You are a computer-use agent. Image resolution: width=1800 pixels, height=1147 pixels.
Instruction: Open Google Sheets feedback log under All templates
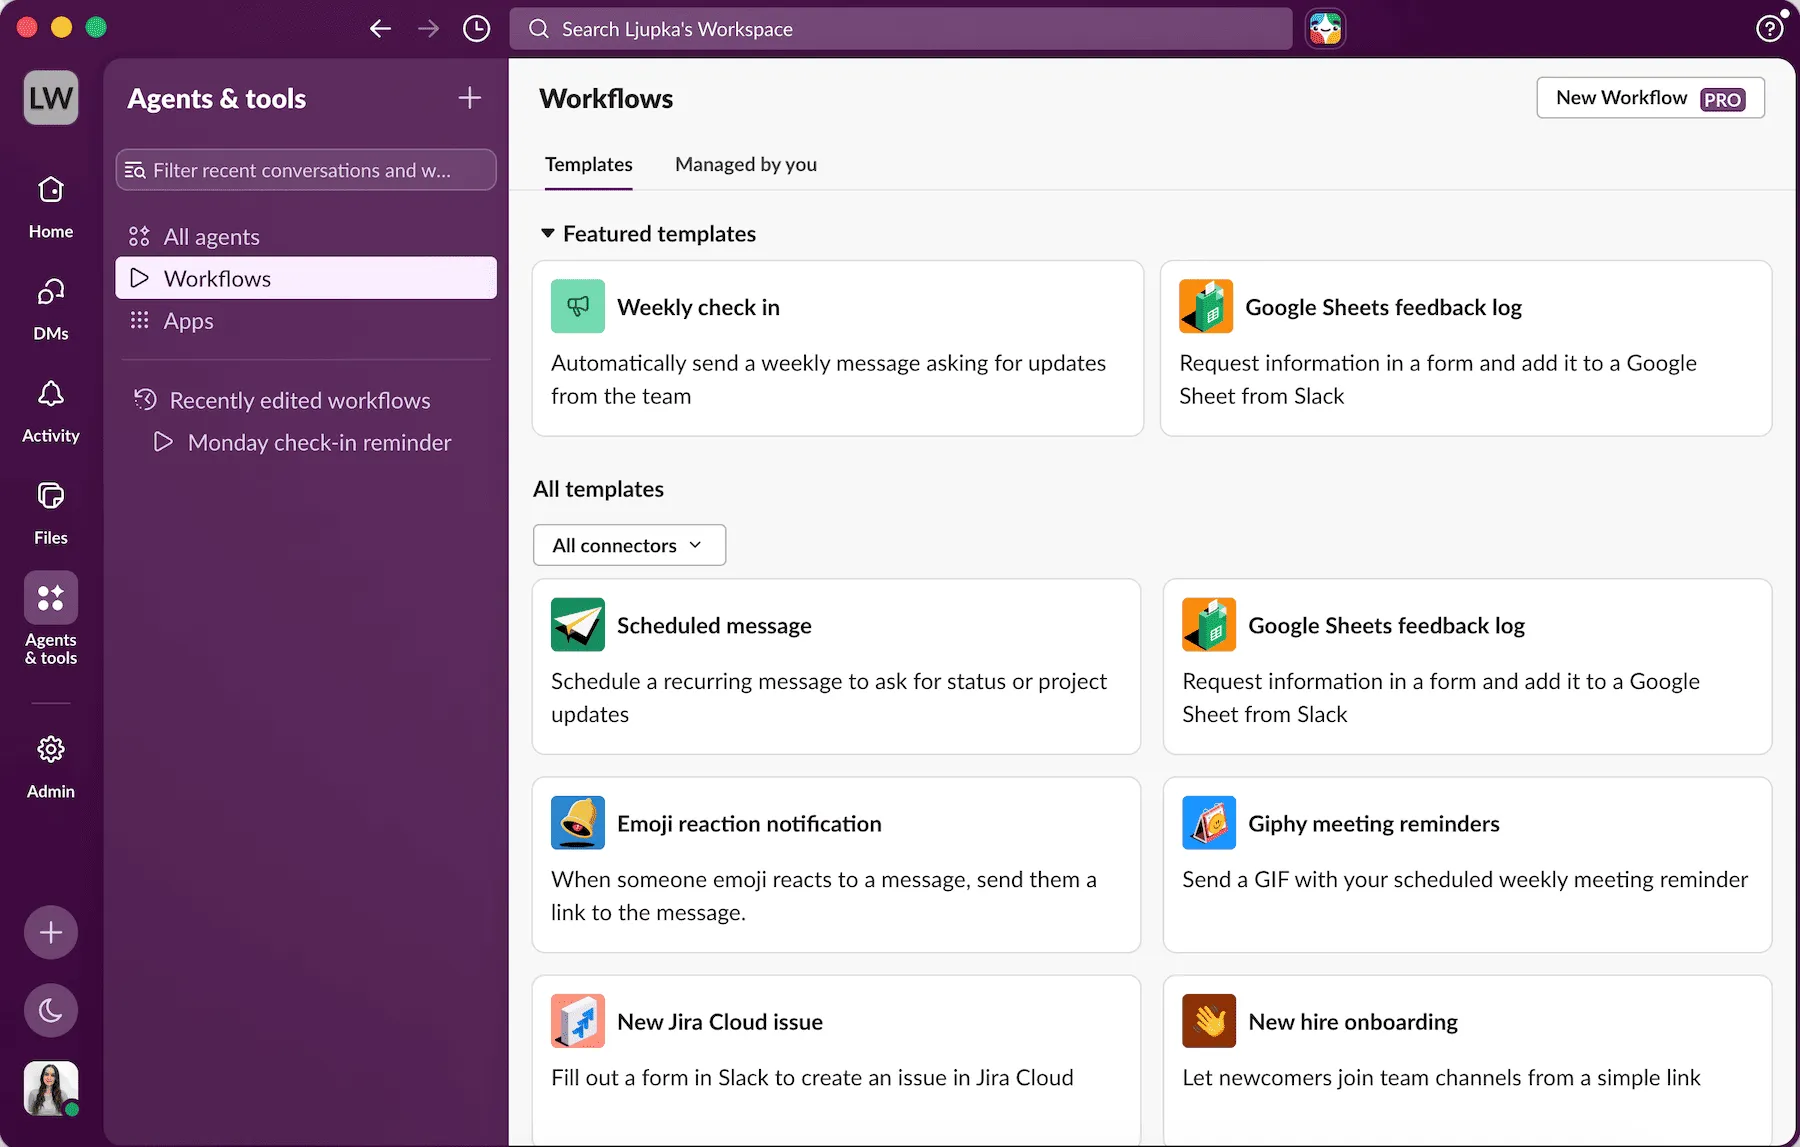(x=1467, y=666)
